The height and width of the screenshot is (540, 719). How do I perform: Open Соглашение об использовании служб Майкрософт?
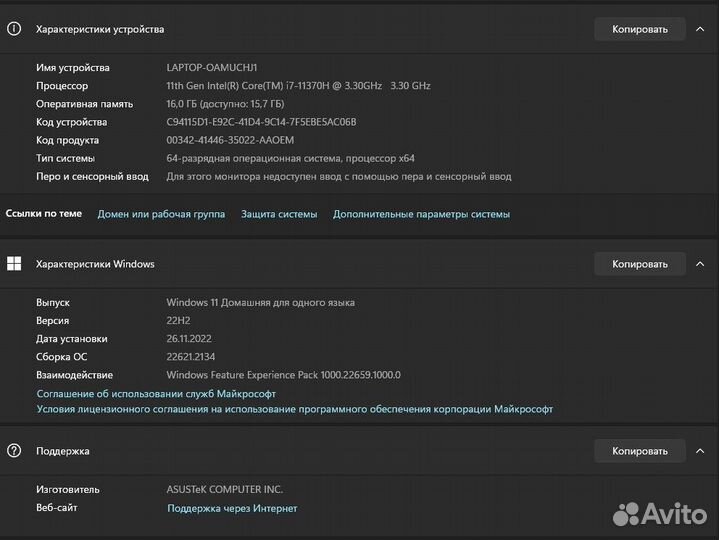coord(156,394)
